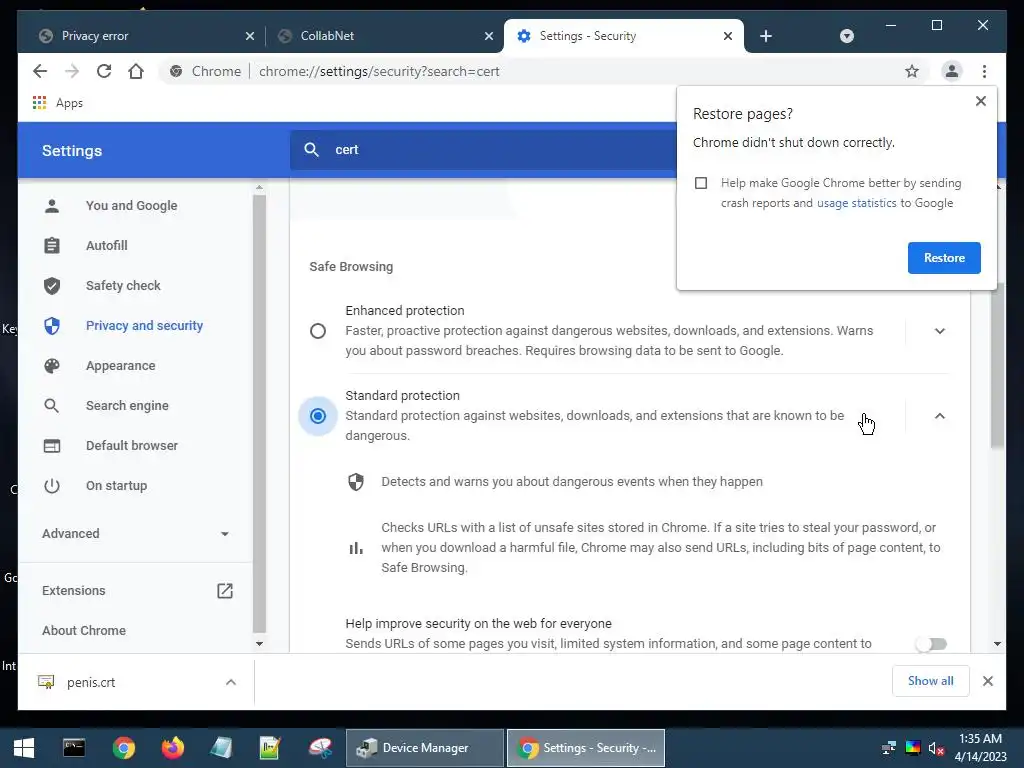Reload the current page
This screenshot has width=1024, height=768.
pyautogui.click(x=104, y=71)
